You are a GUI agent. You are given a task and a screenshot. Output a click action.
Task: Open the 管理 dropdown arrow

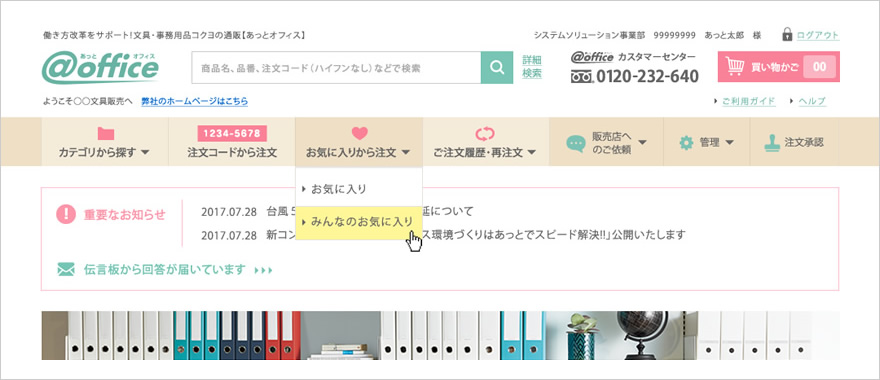[x=730, y=143]
